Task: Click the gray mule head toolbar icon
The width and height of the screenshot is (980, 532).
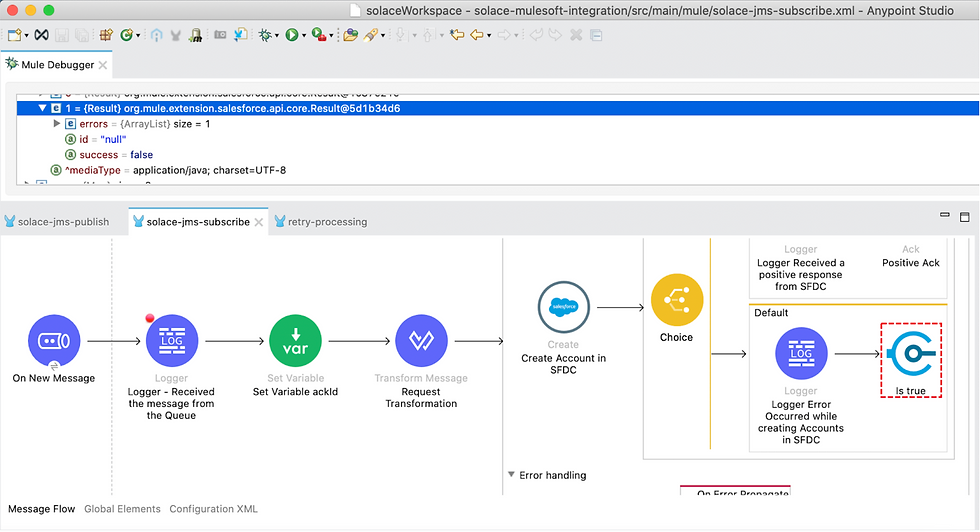Action: coord(176,36)
